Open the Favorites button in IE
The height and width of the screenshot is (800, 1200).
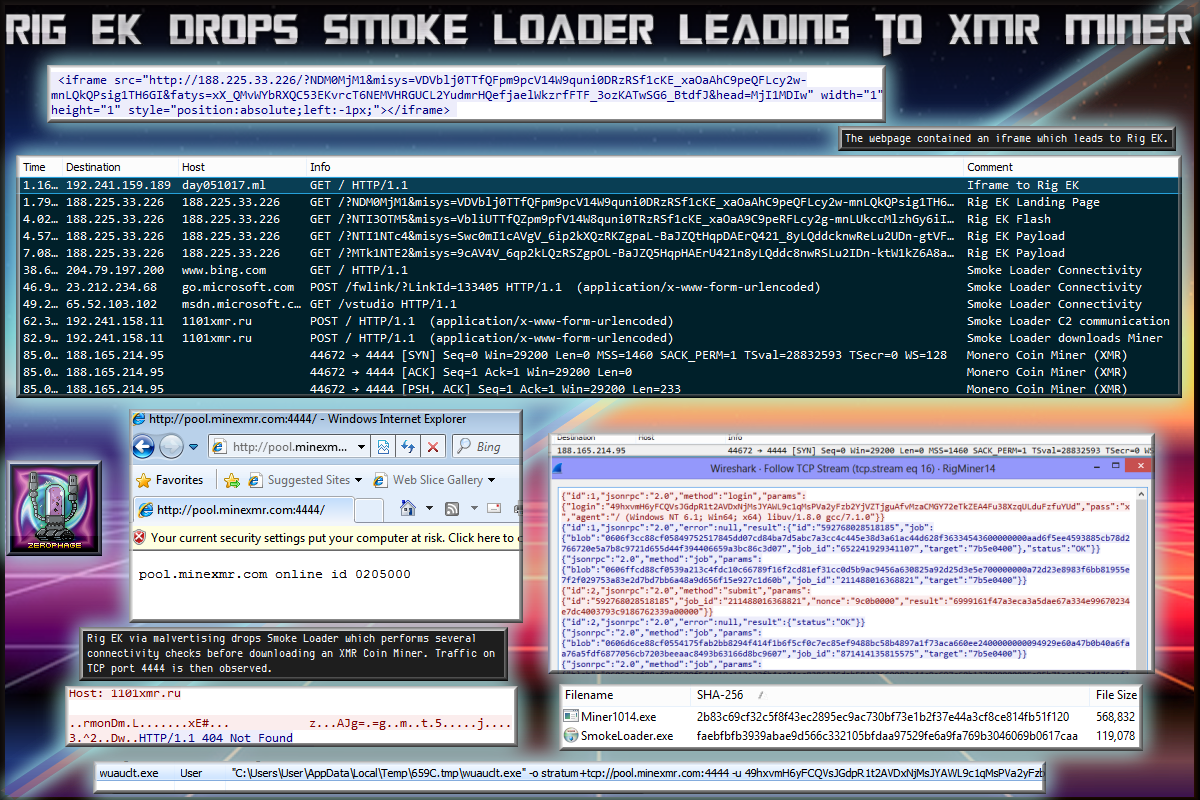(170, 480)
